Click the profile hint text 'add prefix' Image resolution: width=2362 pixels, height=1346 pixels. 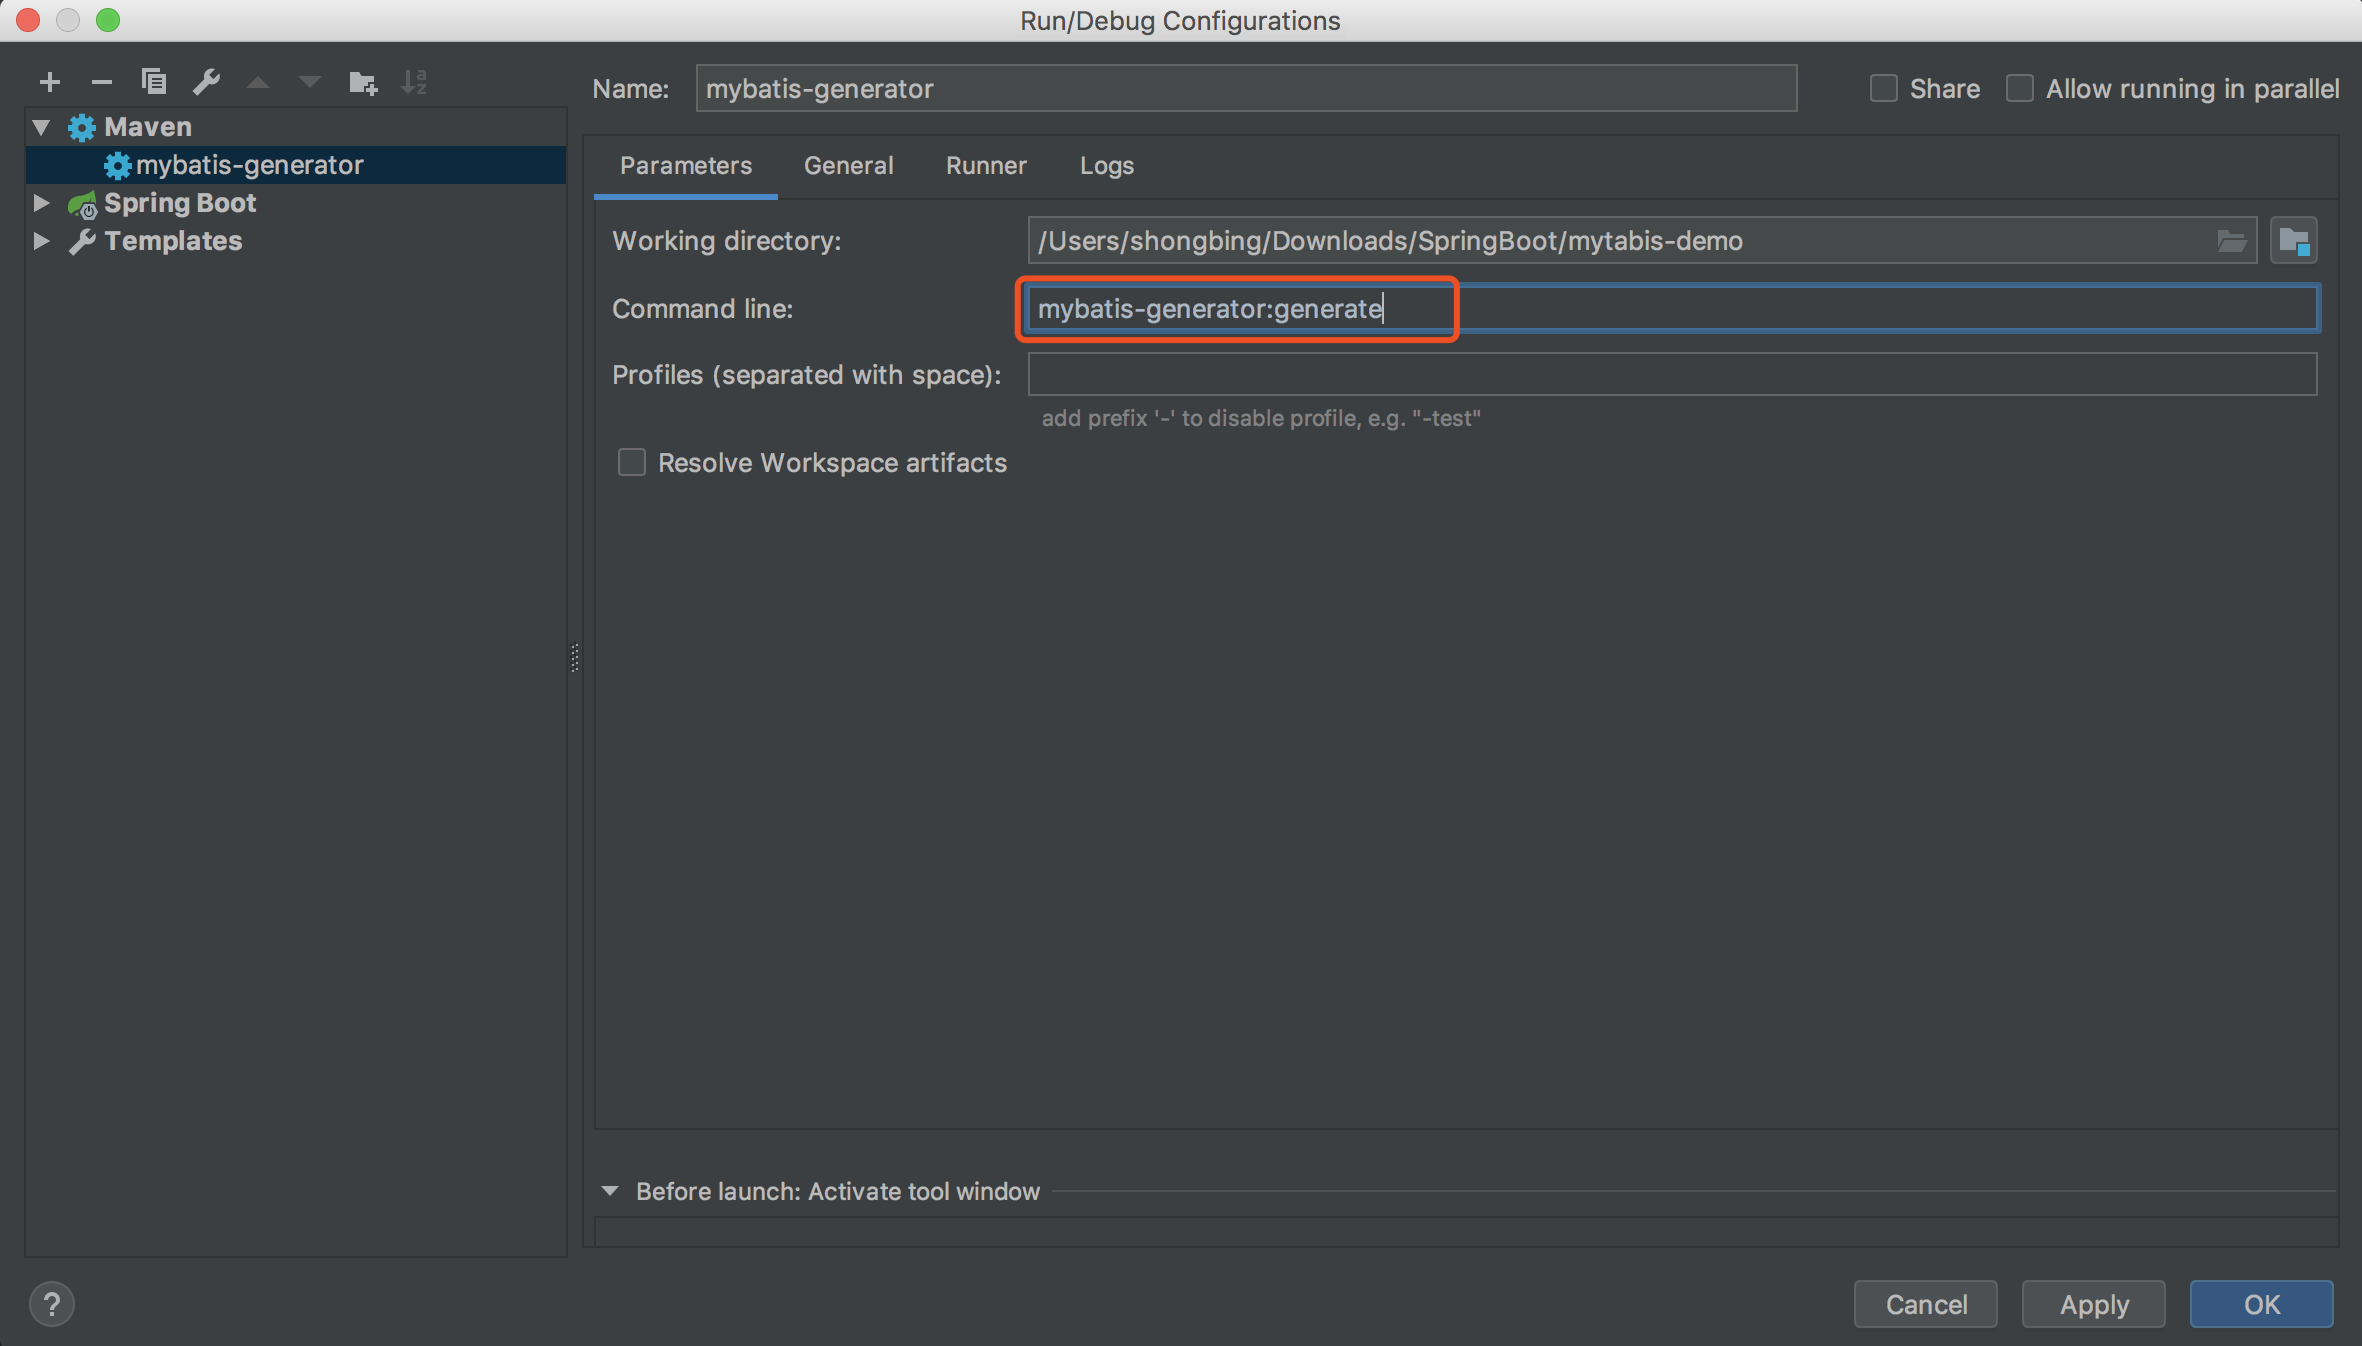tap(1261, 418)
